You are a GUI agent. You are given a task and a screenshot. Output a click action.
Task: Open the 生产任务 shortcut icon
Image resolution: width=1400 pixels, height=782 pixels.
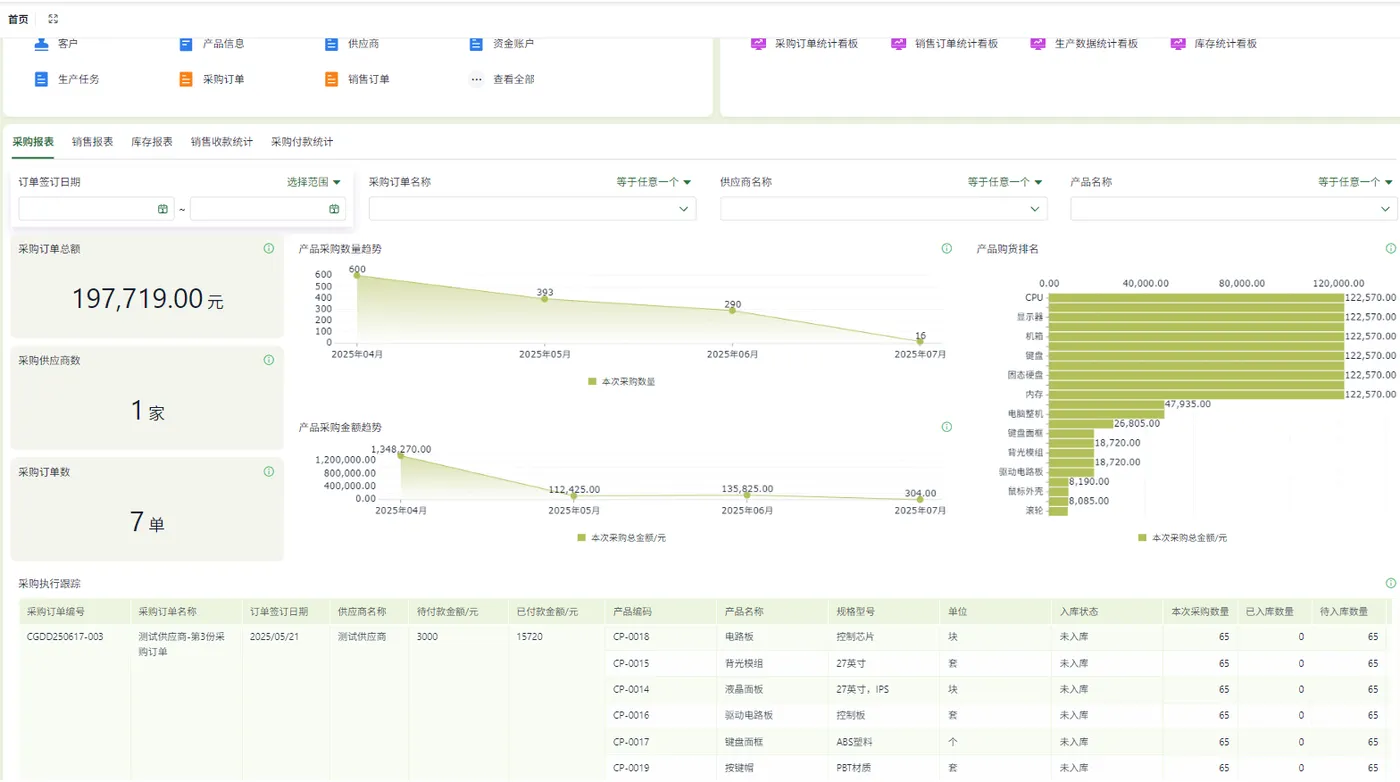(41, 79)
